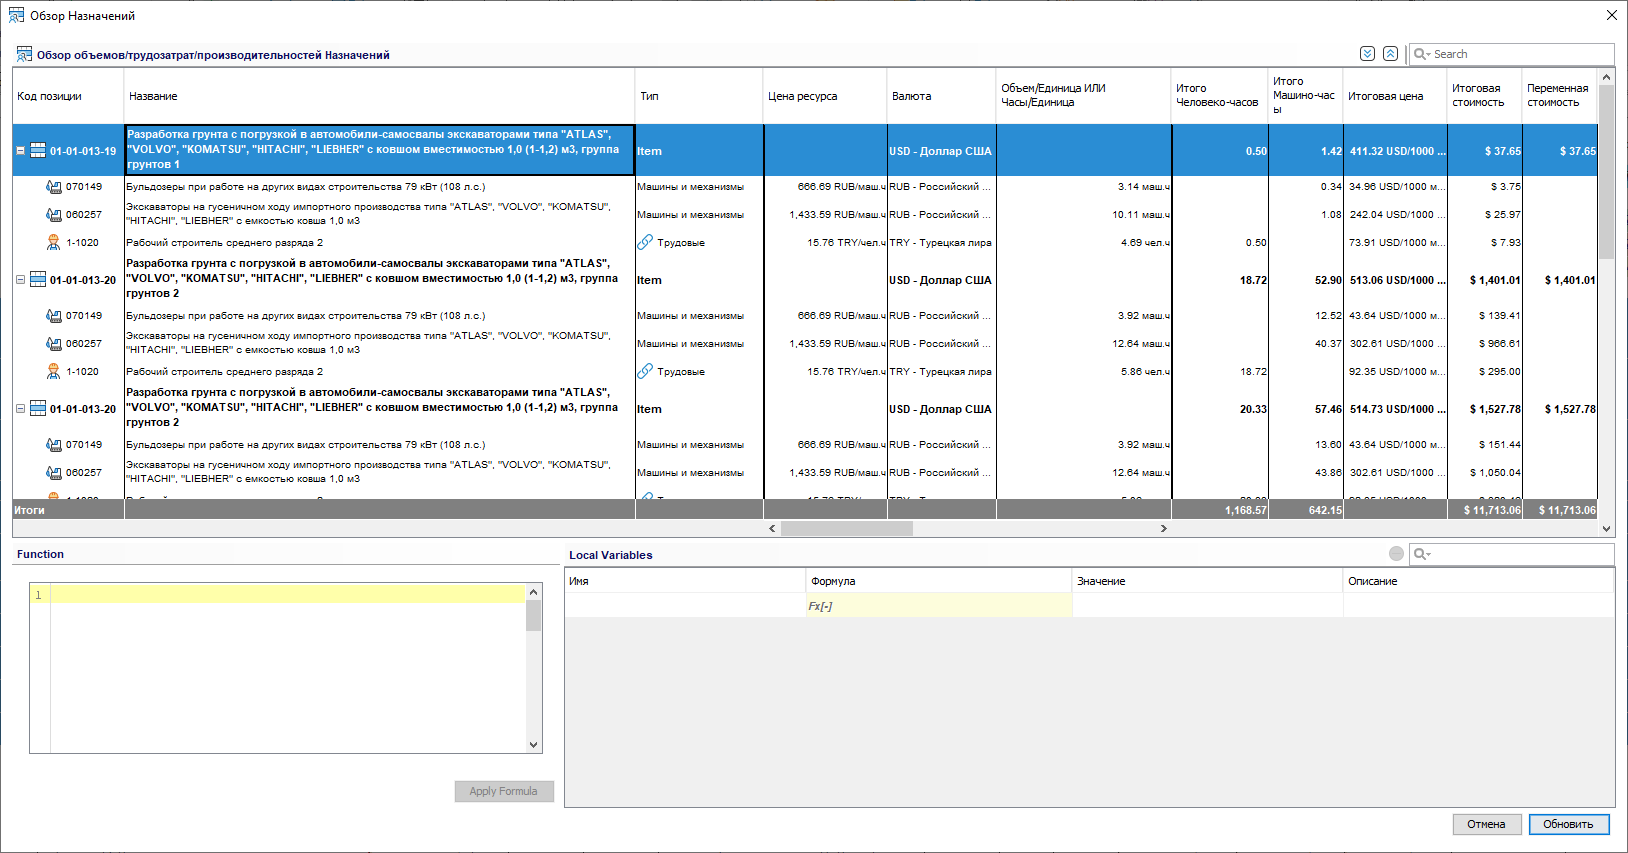
Task: Click the Function editor scroll down arrow
Action: 534,745
